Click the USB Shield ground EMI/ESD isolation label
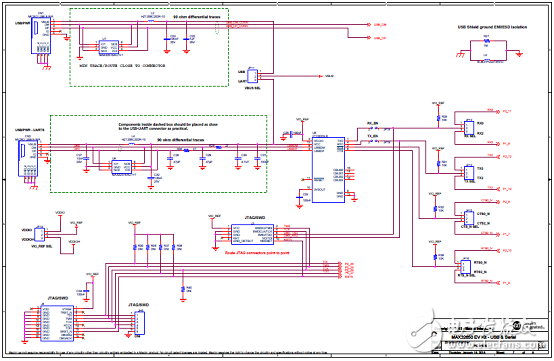This screenshot has height=361, width=554. 492,27
